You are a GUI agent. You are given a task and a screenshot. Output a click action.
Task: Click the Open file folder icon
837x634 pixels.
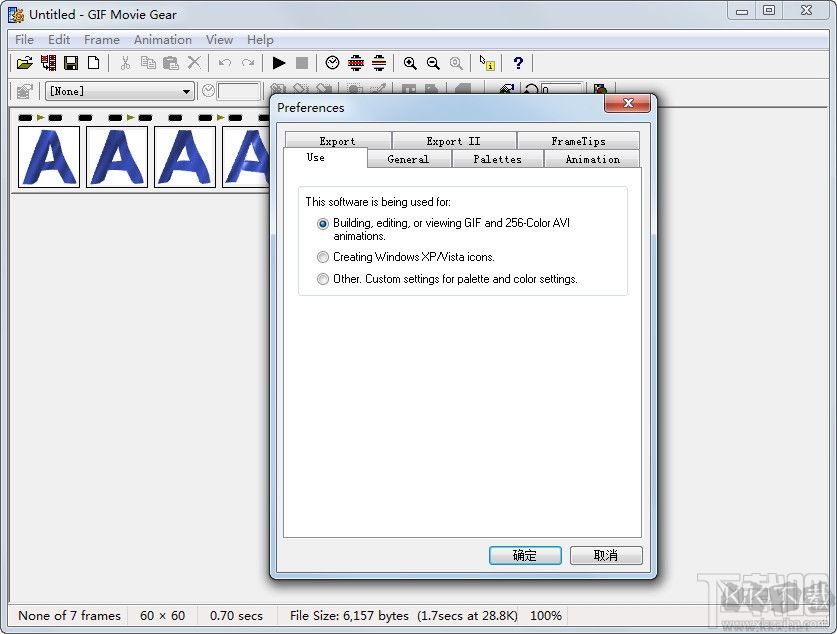point(24,63)
